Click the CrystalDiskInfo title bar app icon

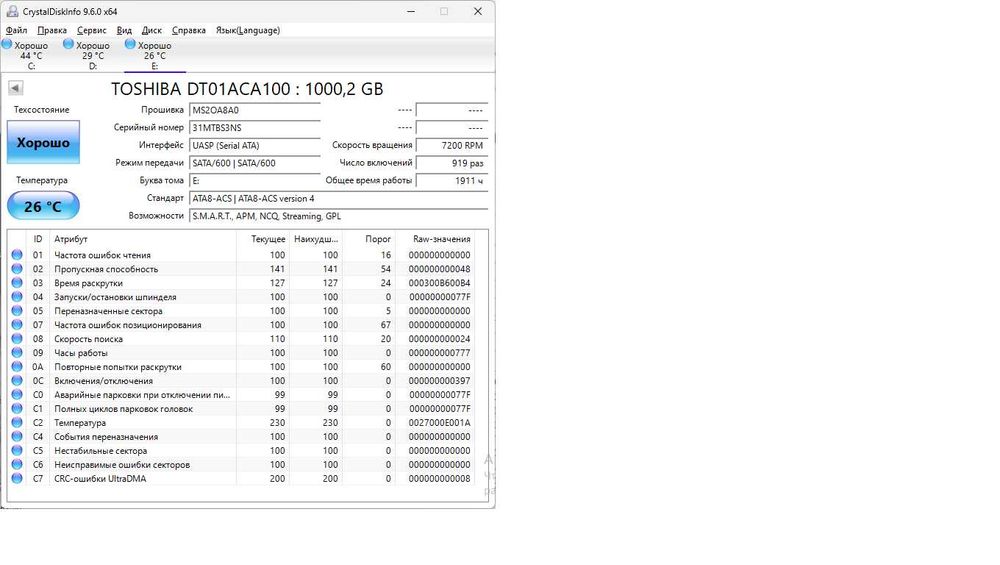point(12,11)
